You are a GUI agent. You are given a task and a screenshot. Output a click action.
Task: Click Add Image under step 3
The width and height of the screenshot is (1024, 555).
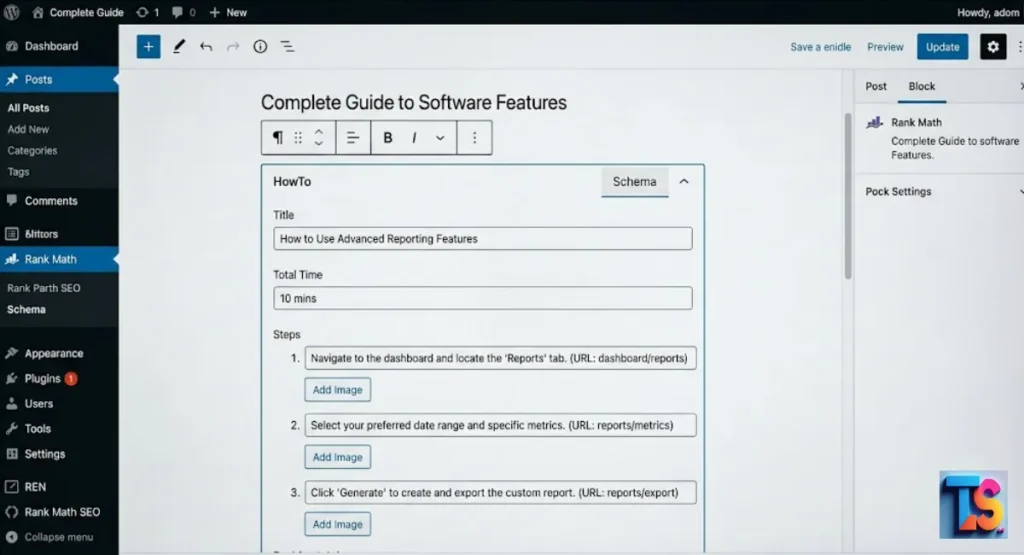tap(338, 524)
